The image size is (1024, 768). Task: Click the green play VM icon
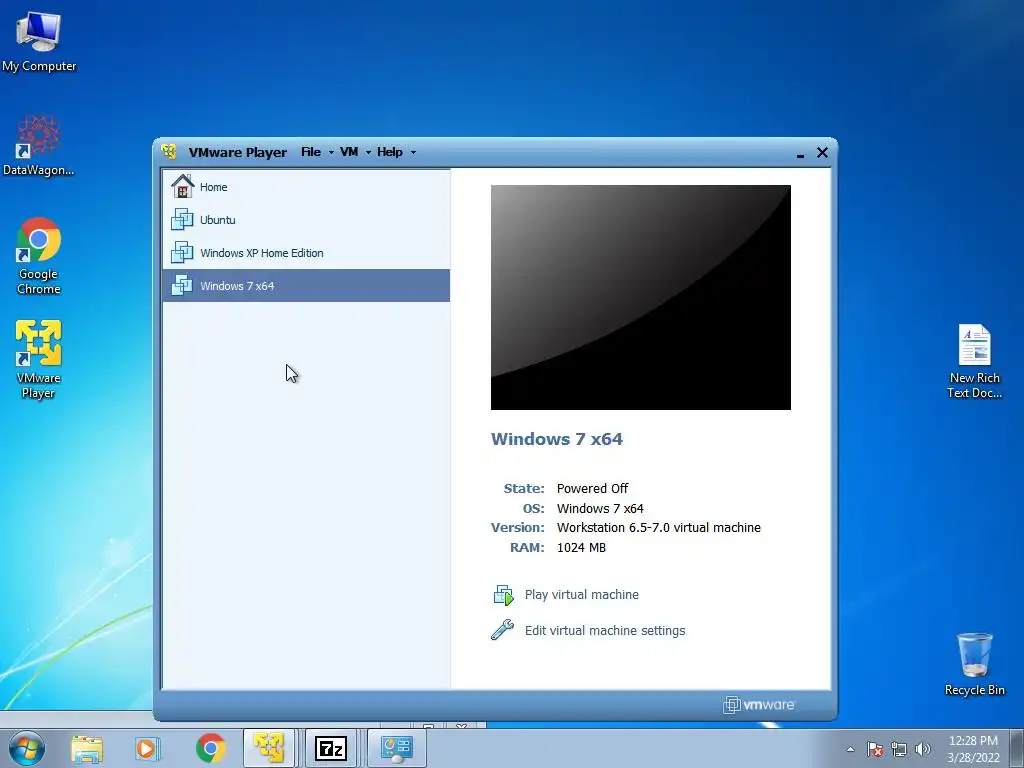(504, 595)
